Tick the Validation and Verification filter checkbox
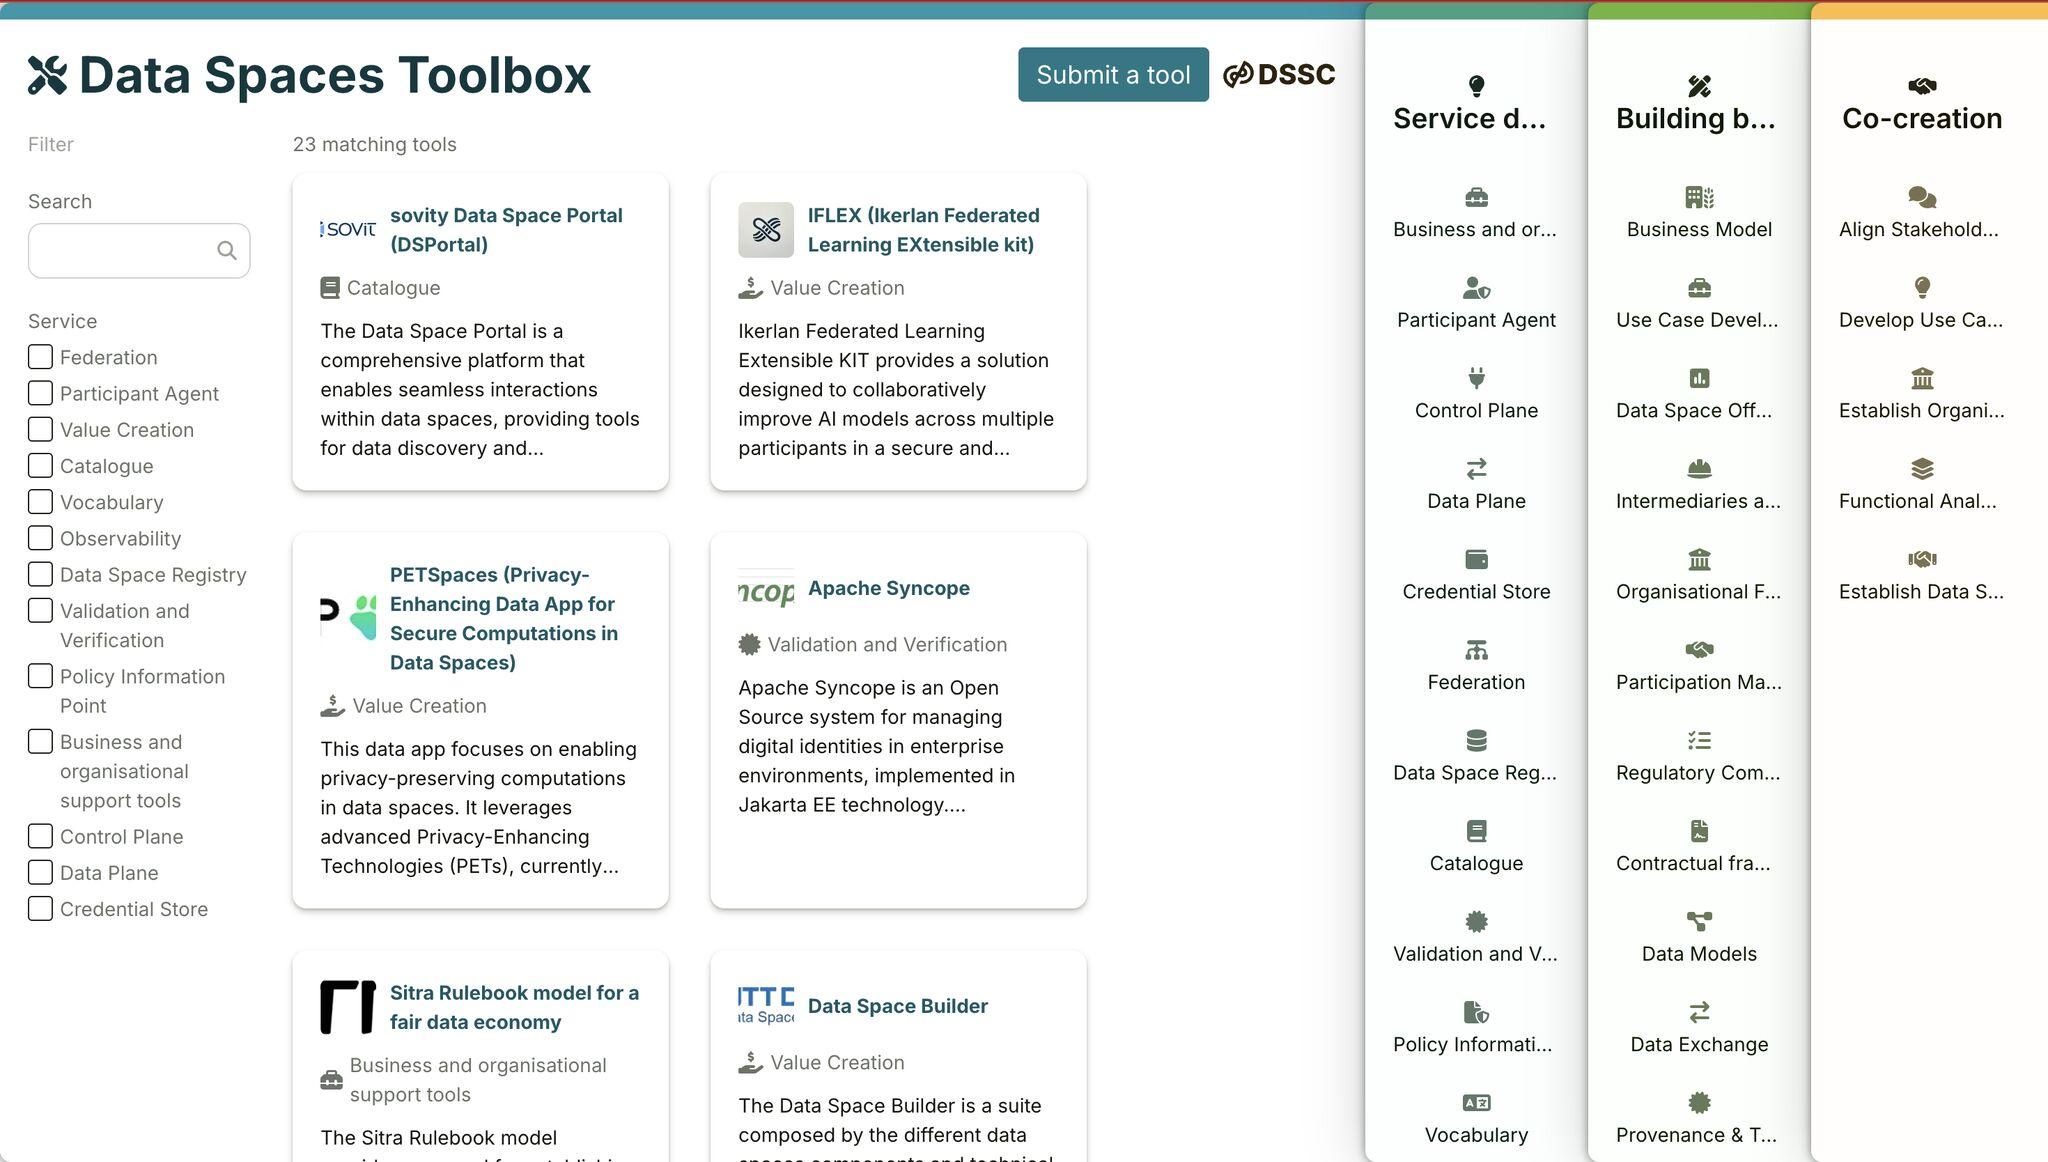The height and width of the screenshot is (1162, 2048). click(40, 610)
